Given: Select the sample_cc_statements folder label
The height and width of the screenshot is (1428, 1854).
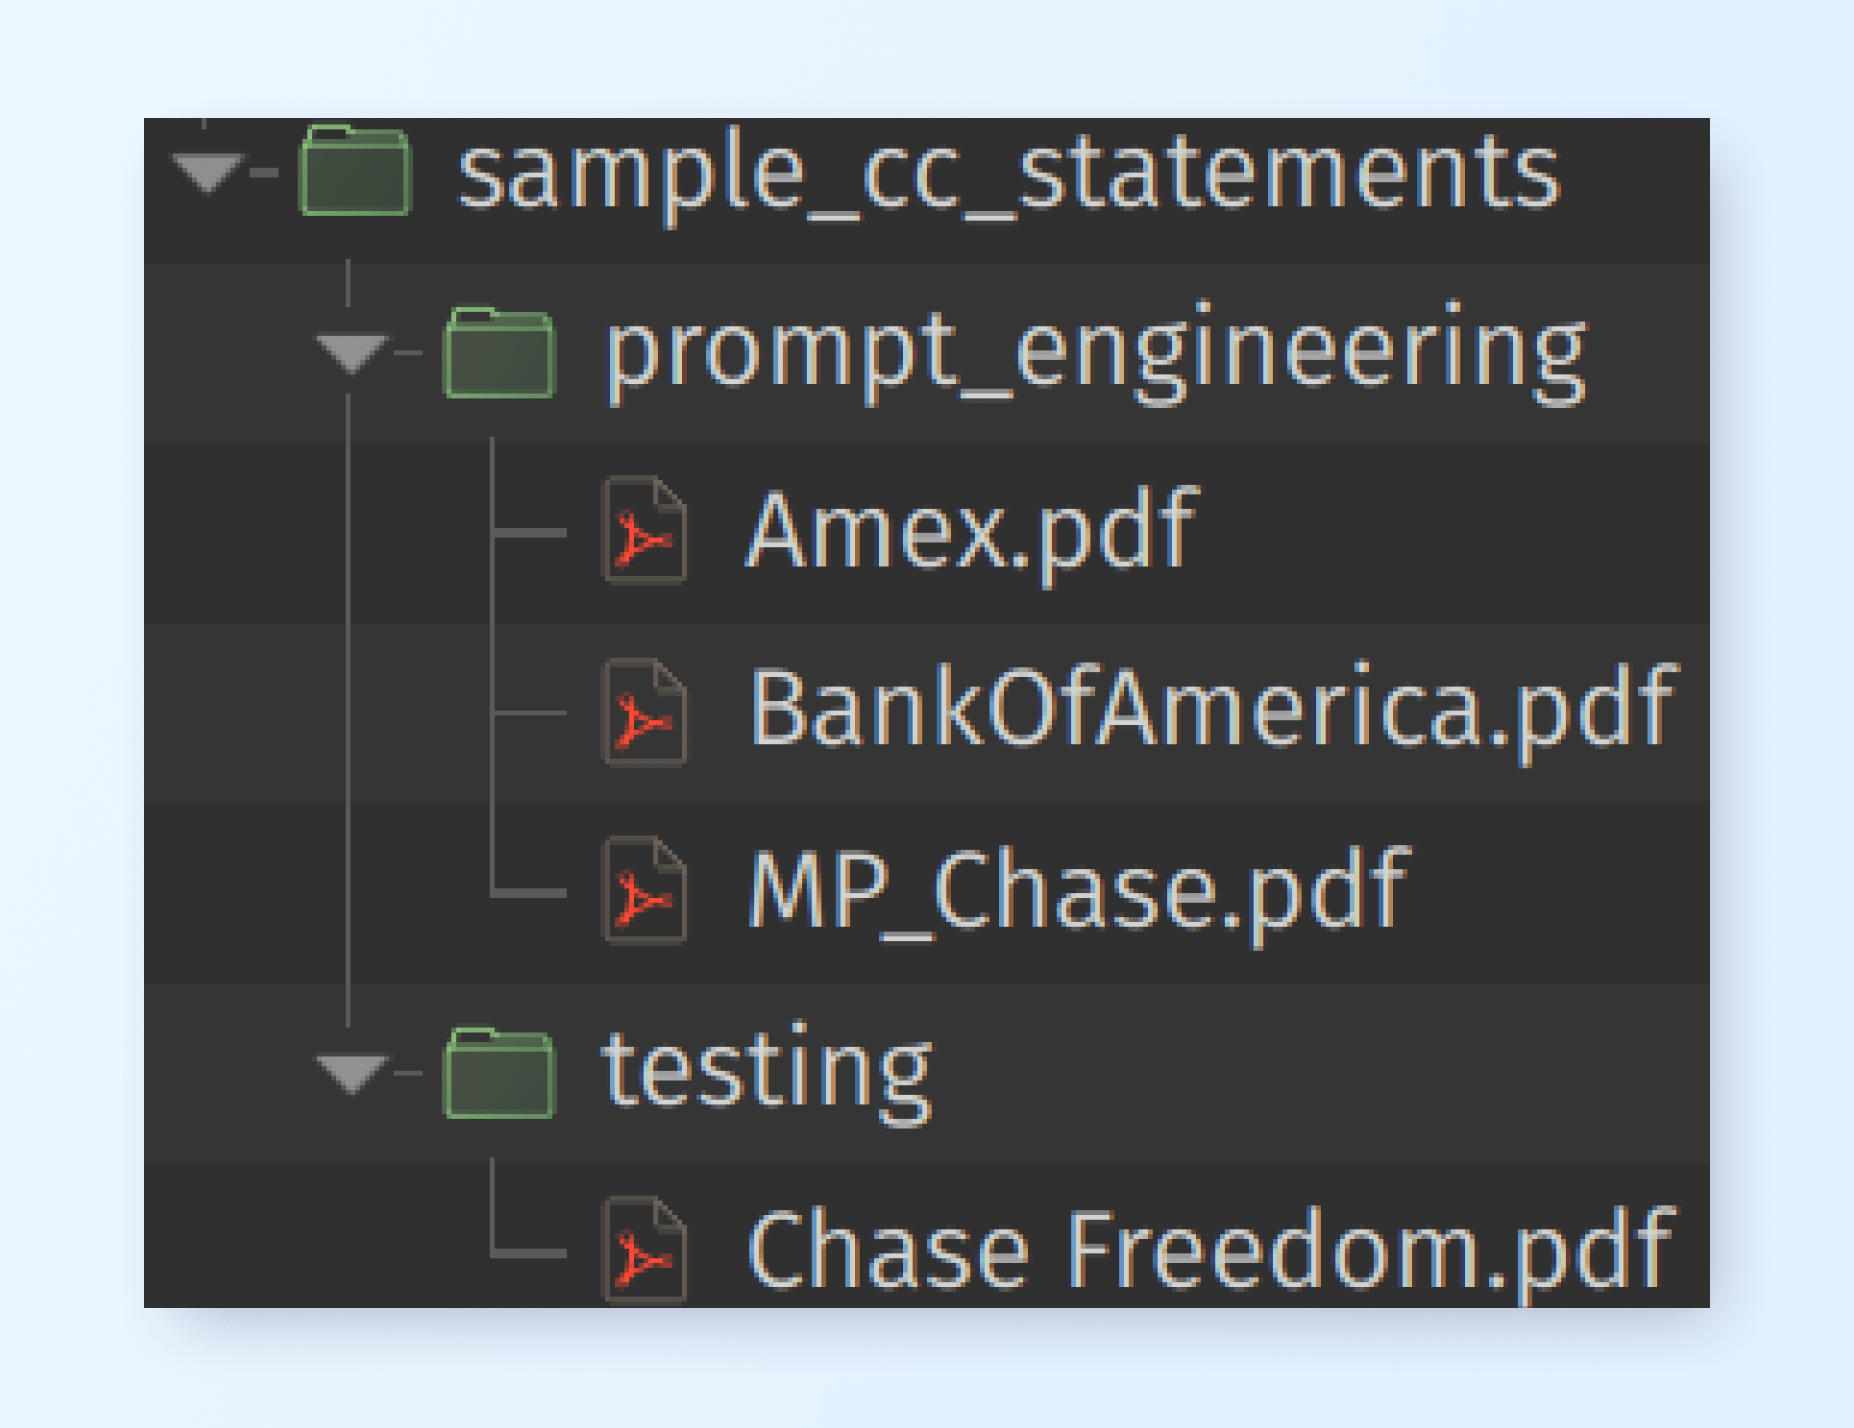Looking at the screenshot, I should pyautogui.click(x=1008, y=173).
